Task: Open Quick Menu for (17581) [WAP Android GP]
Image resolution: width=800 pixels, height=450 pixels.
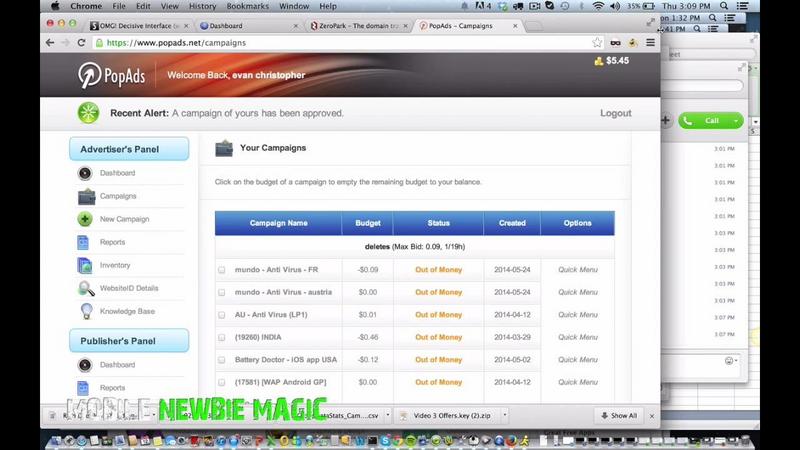Action: point(578,382)
